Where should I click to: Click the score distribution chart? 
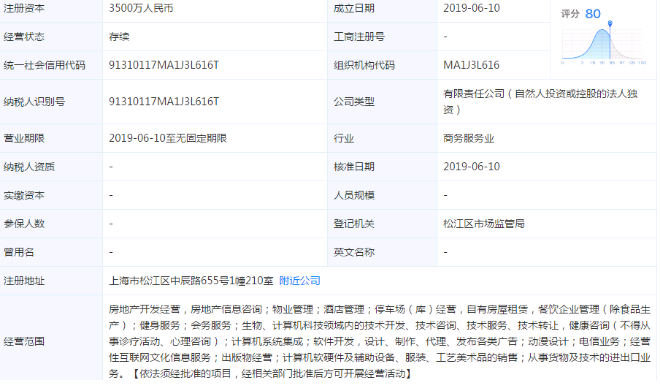pos(602,45)
